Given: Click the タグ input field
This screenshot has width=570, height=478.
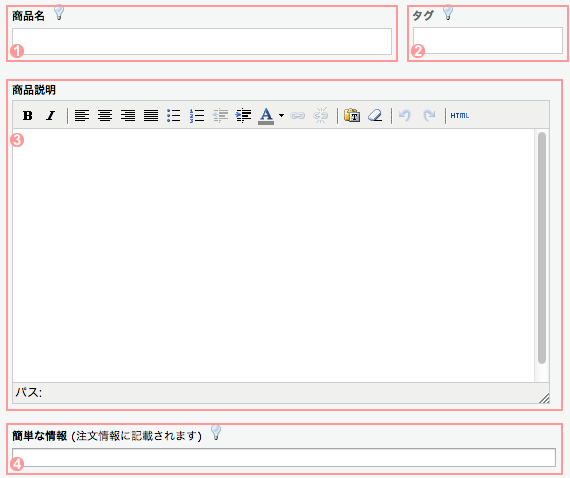Looking at the screenshot, I should coord(487,40).
